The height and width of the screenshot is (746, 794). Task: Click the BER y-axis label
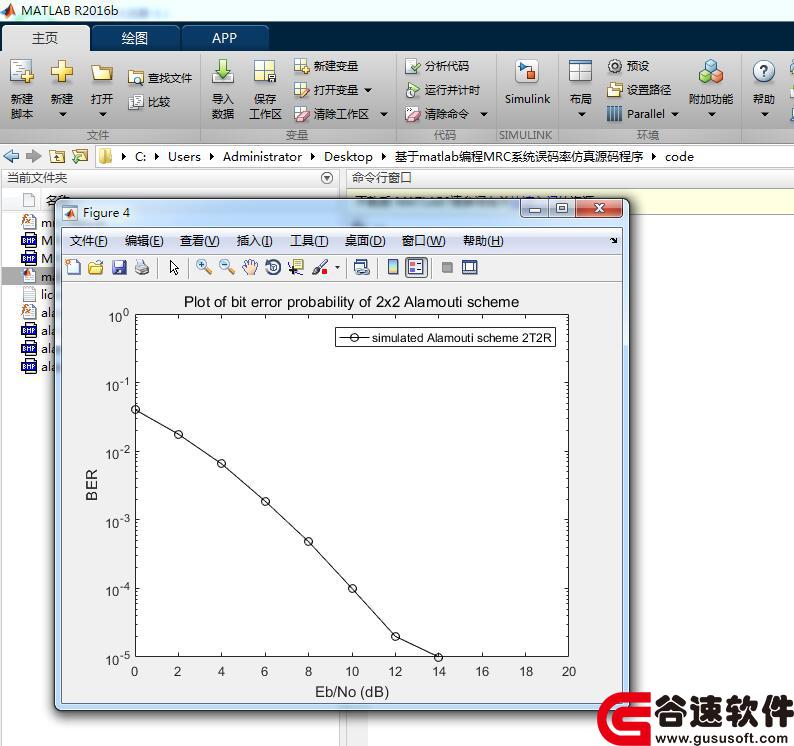pyautogui.click(x=92, y=485)
